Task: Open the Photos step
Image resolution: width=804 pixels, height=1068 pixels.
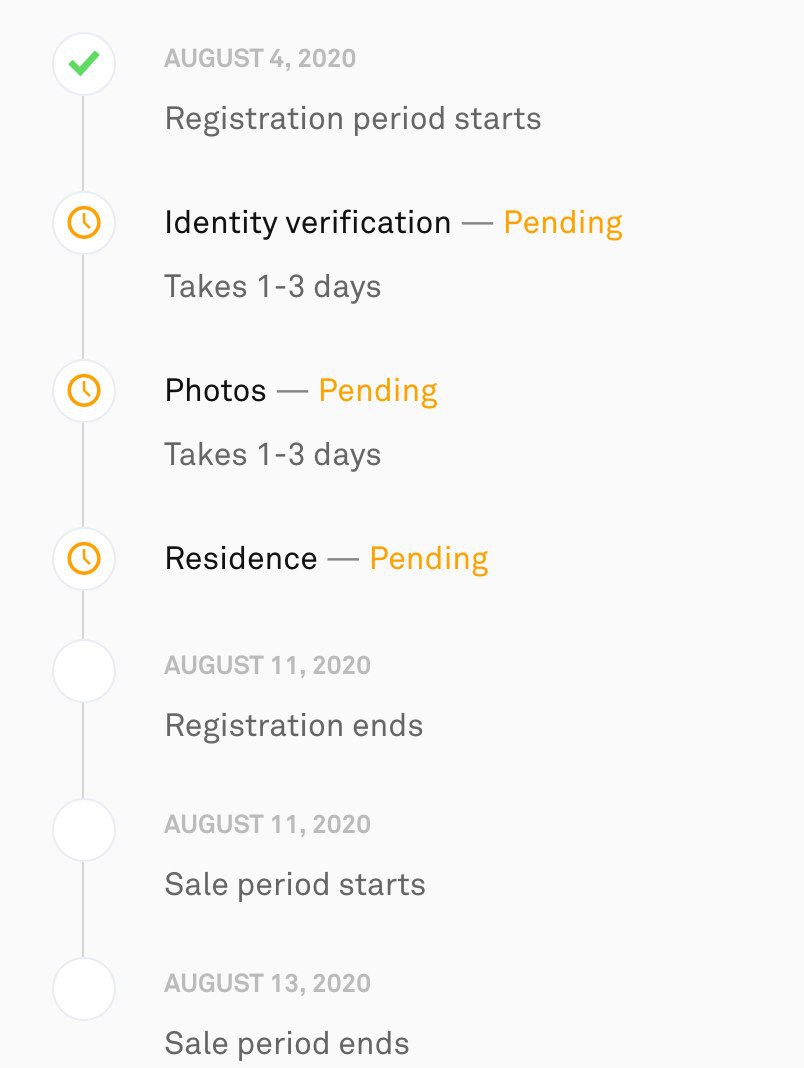Action: click(215, 391)
